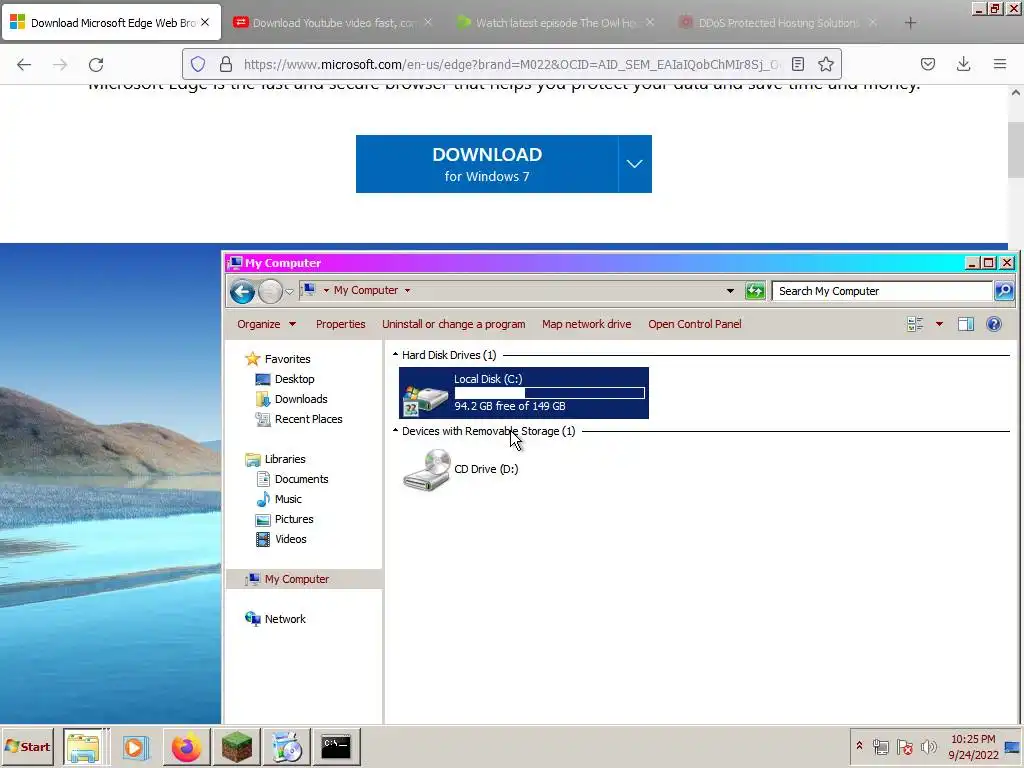1024x768 pixels.
Task: Collapse the Hard Disk Drives group
Action: point(395,355)
